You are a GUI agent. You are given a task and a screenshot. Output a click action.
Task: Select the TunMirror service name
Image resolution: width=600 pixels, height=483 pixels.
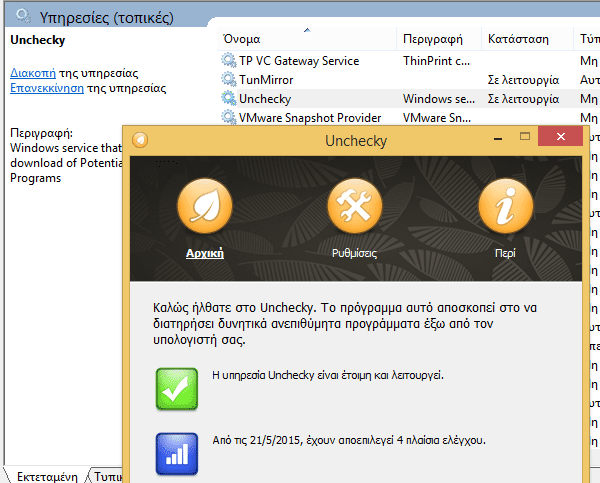click(x=266, y=80)
